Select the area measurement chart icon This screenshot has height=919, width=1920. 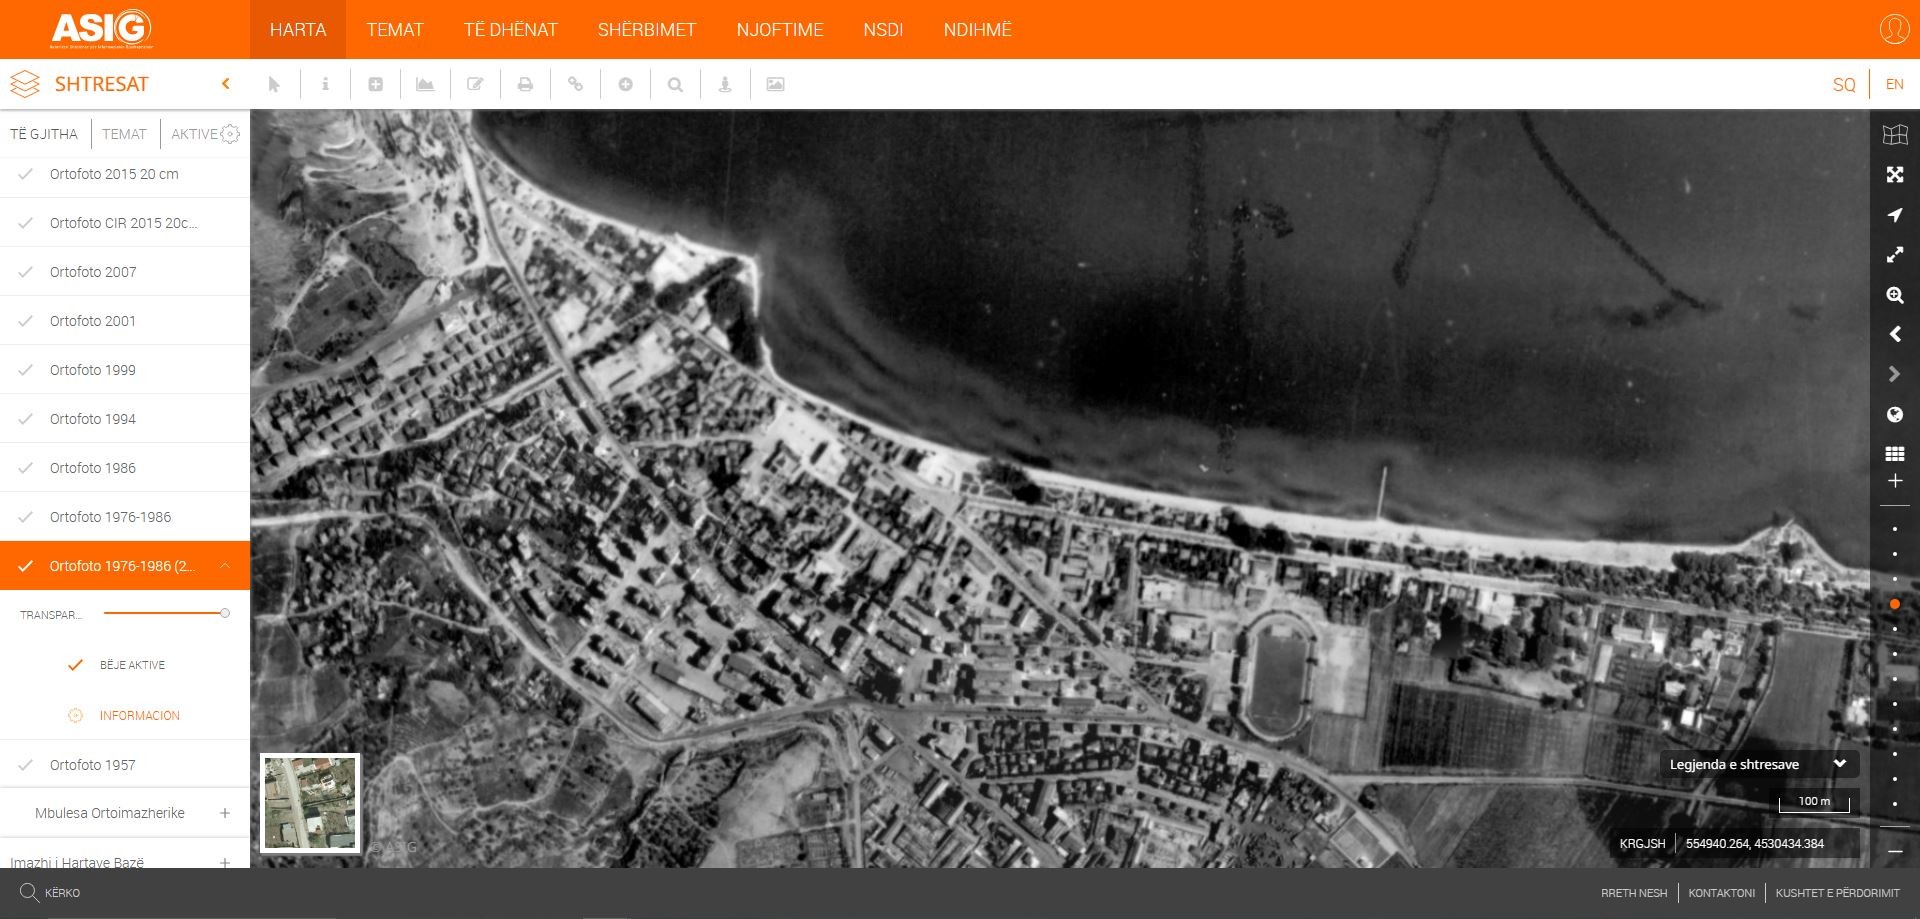[x=425, y=85]
